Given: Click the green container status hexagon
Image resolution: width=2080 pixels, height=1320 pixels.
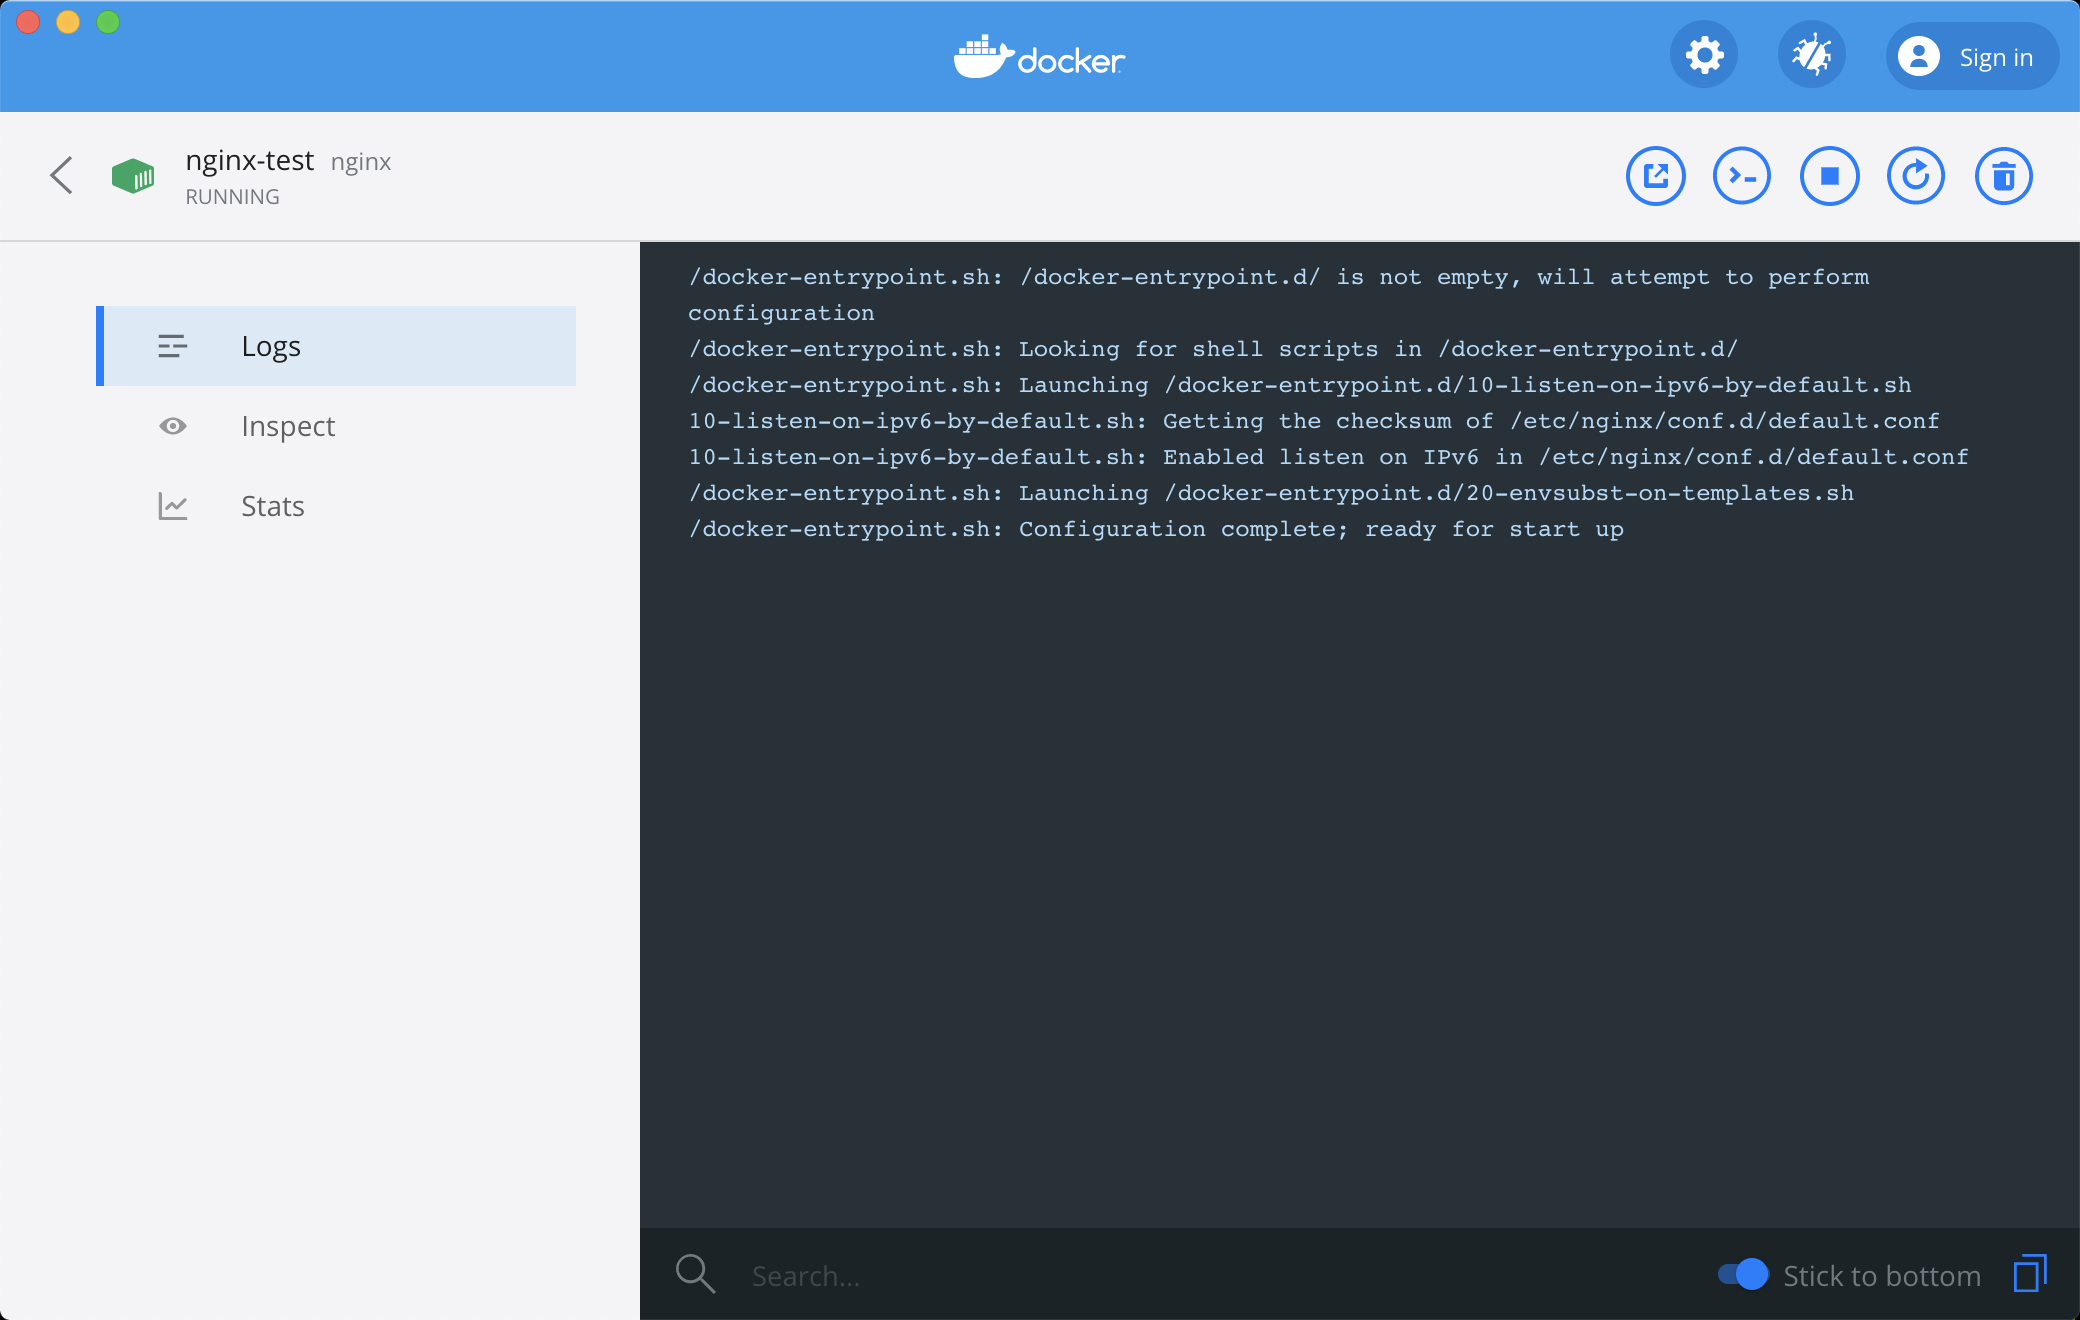Looking at the screenshot, I should click(135, 175).
